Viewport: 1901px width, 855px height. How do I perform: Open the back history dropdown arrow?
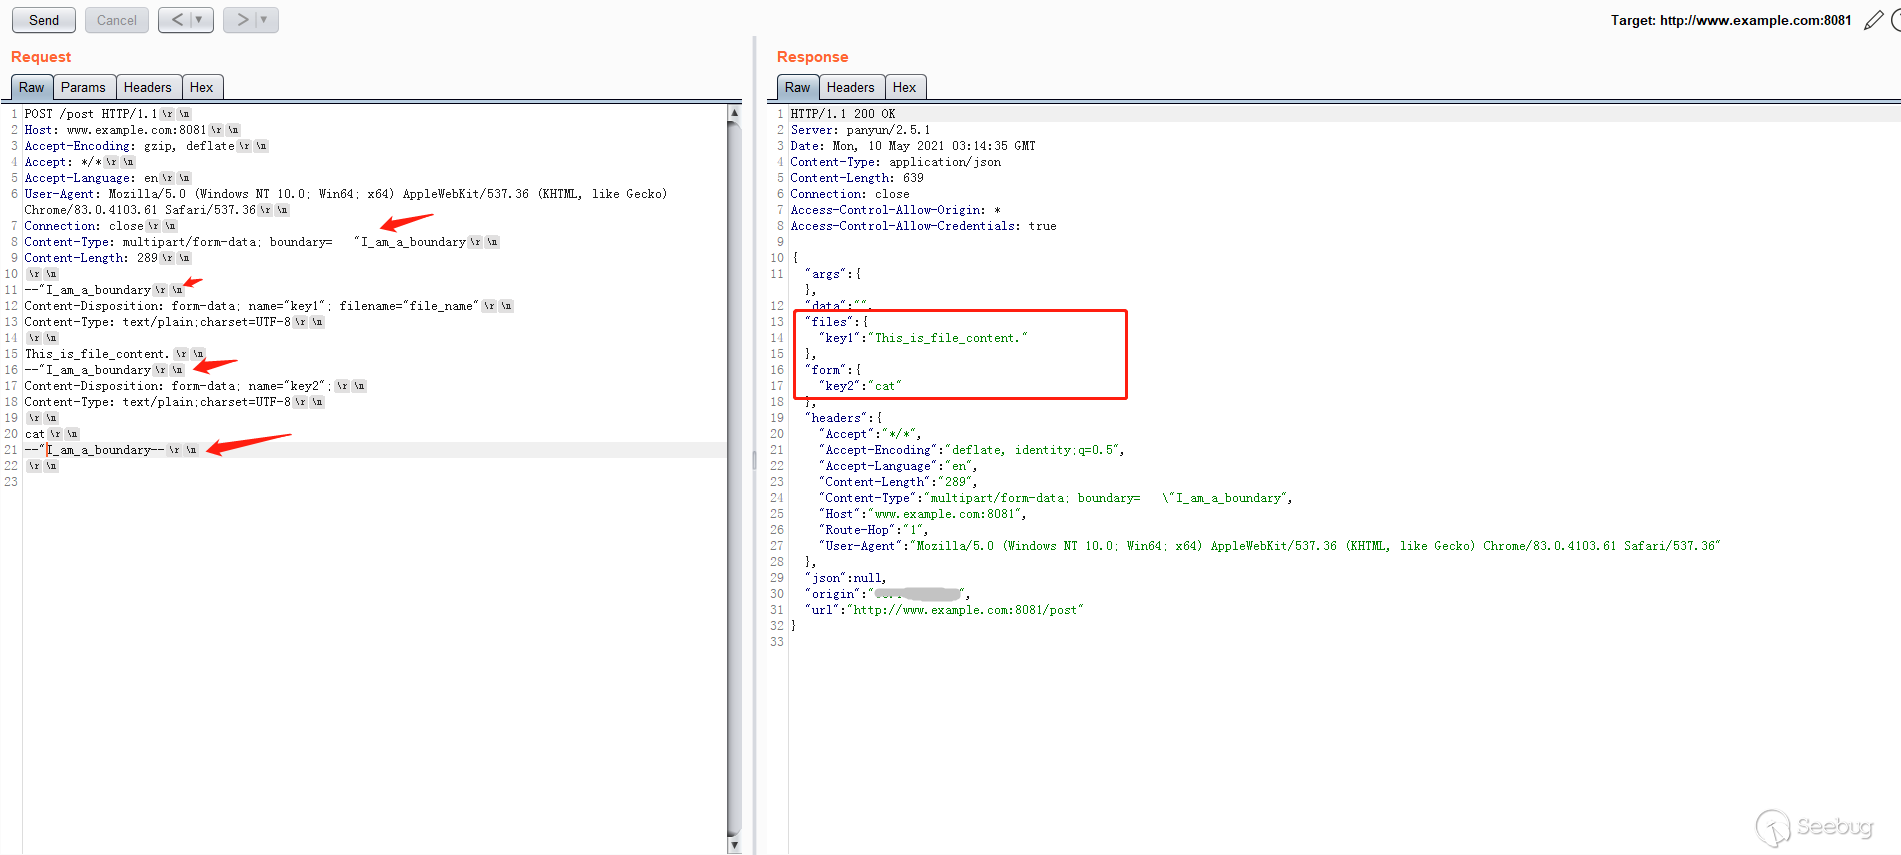pos(200,20)
